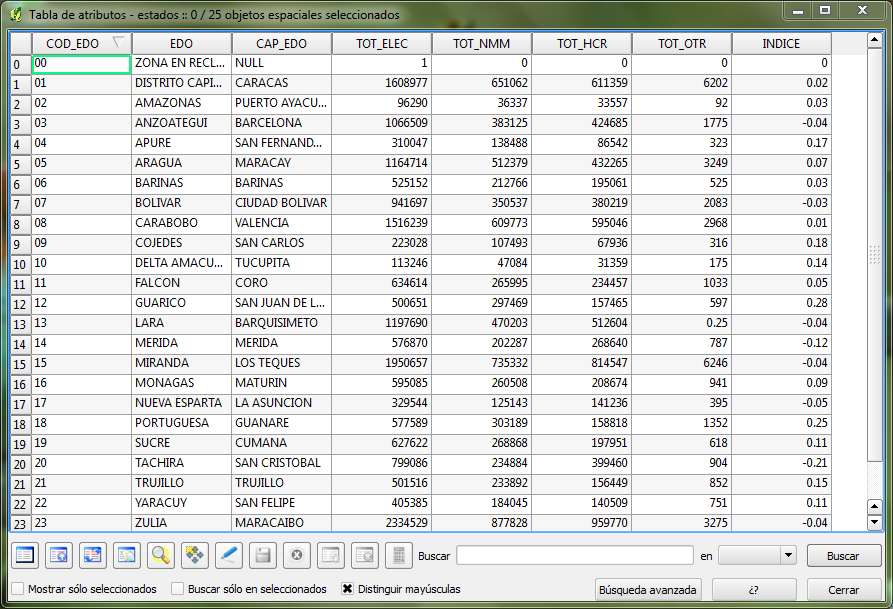
Task: Sort table by EDO column header
Action: [182, 43]
